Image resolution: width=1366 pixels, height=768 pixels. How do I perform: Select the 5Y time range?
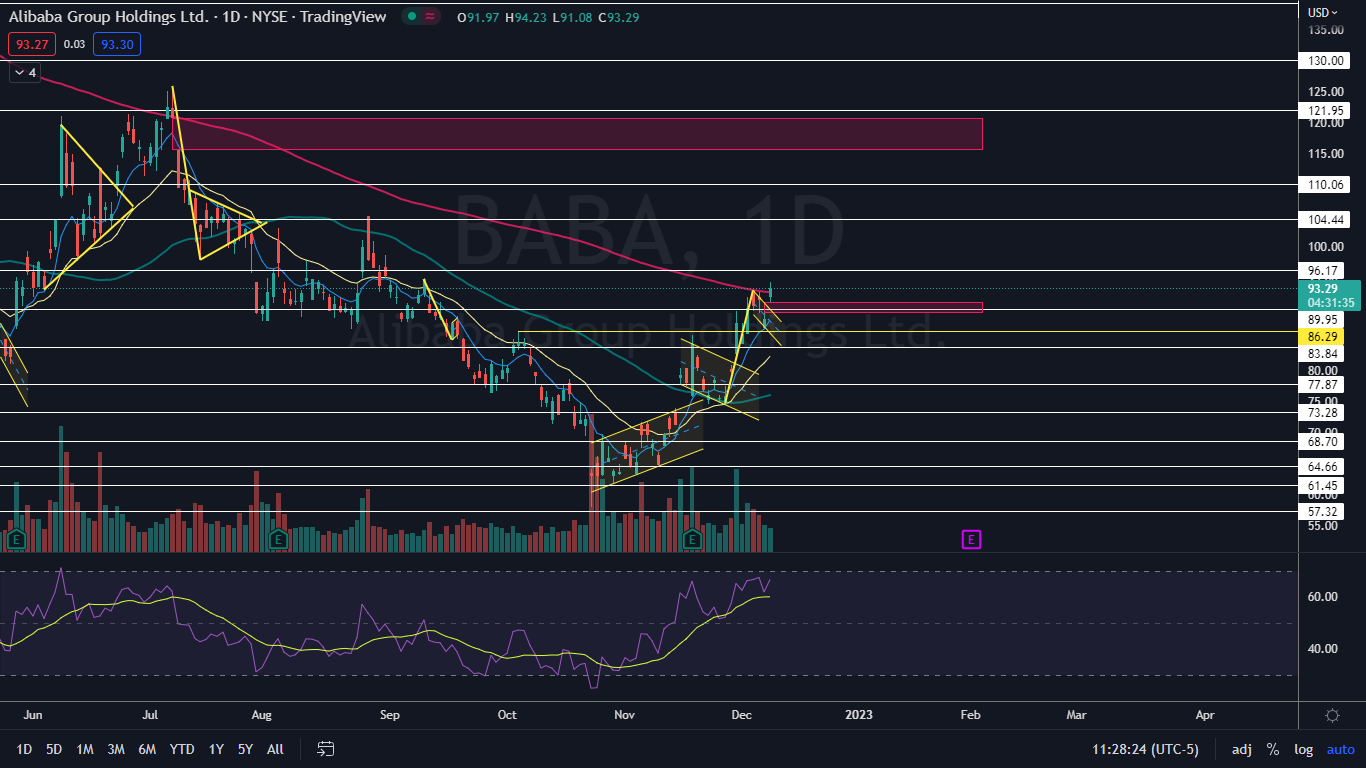coord(246,749)
